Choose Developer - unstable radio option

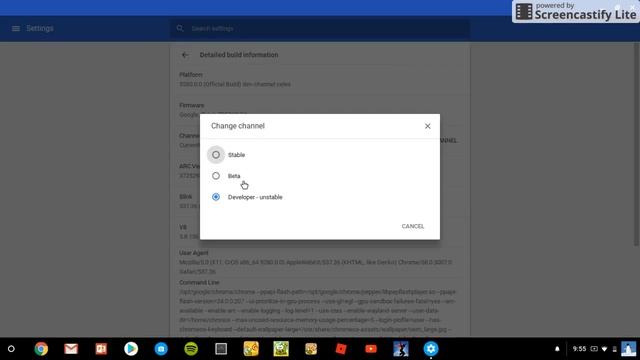pyautogui.click(x=216, y=197)
